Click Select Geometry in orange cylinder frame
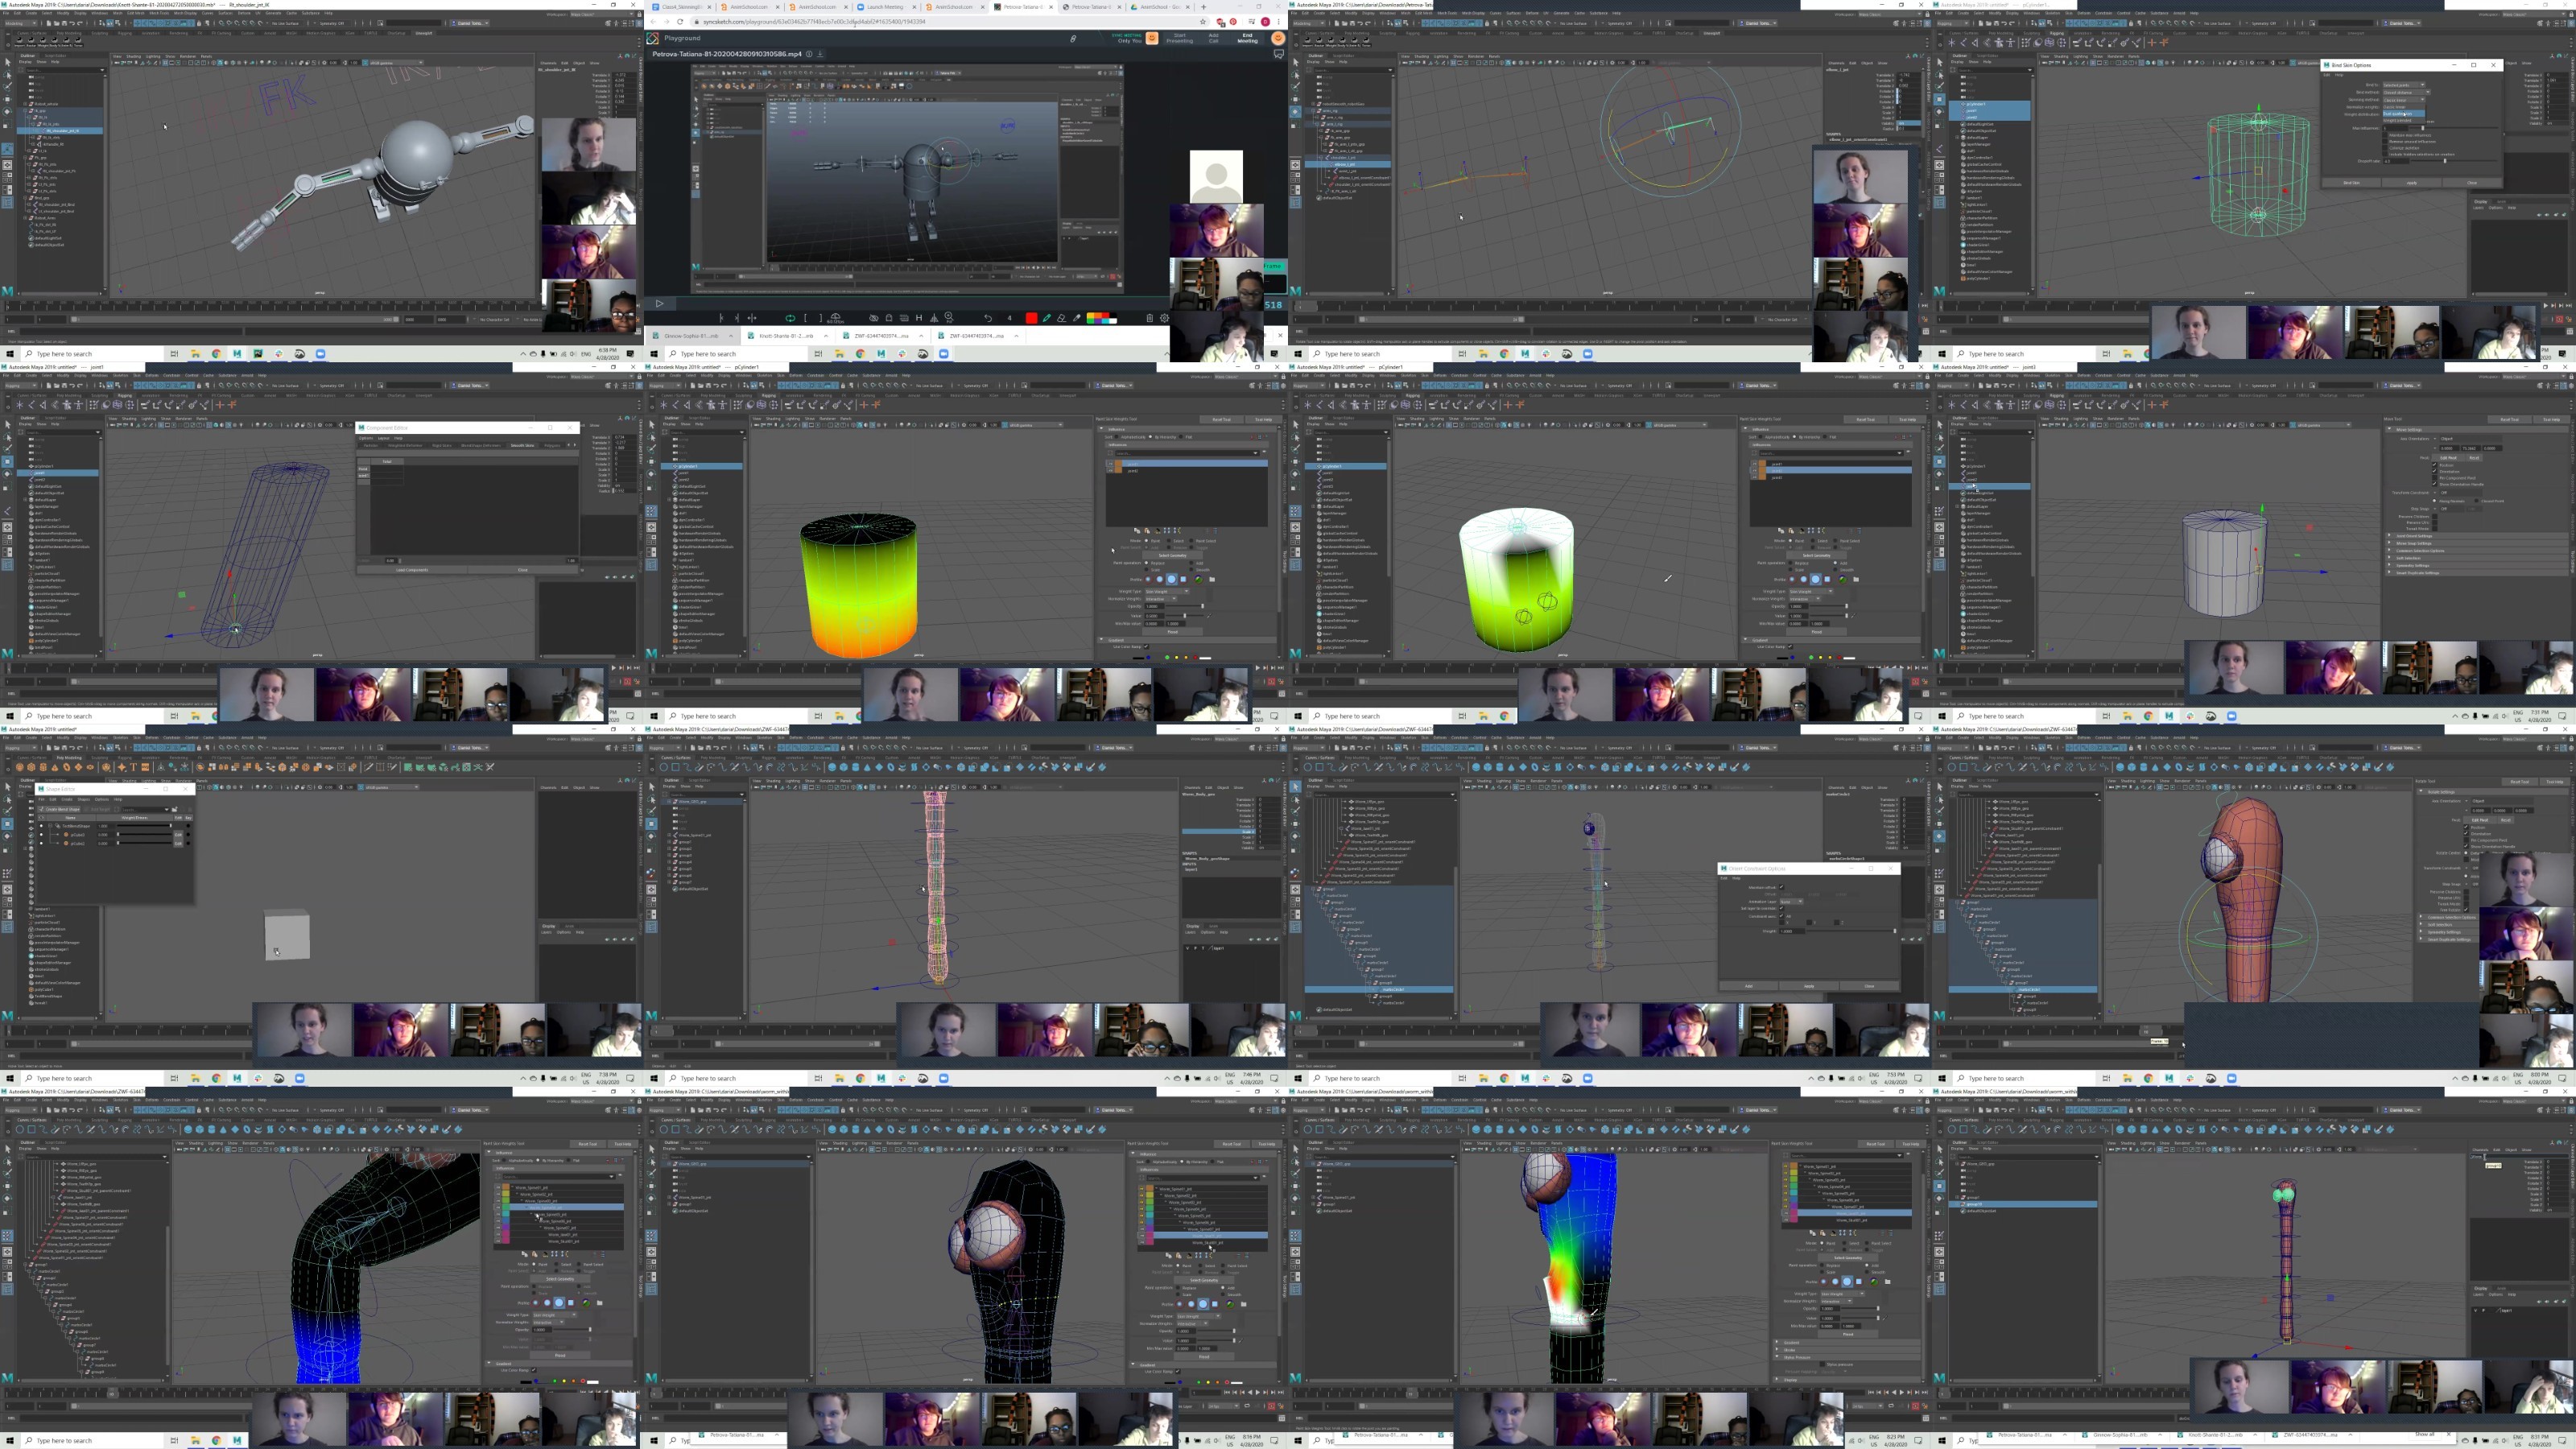The height and width of the screenshot is (1449, 2576). coord(1173,556)
